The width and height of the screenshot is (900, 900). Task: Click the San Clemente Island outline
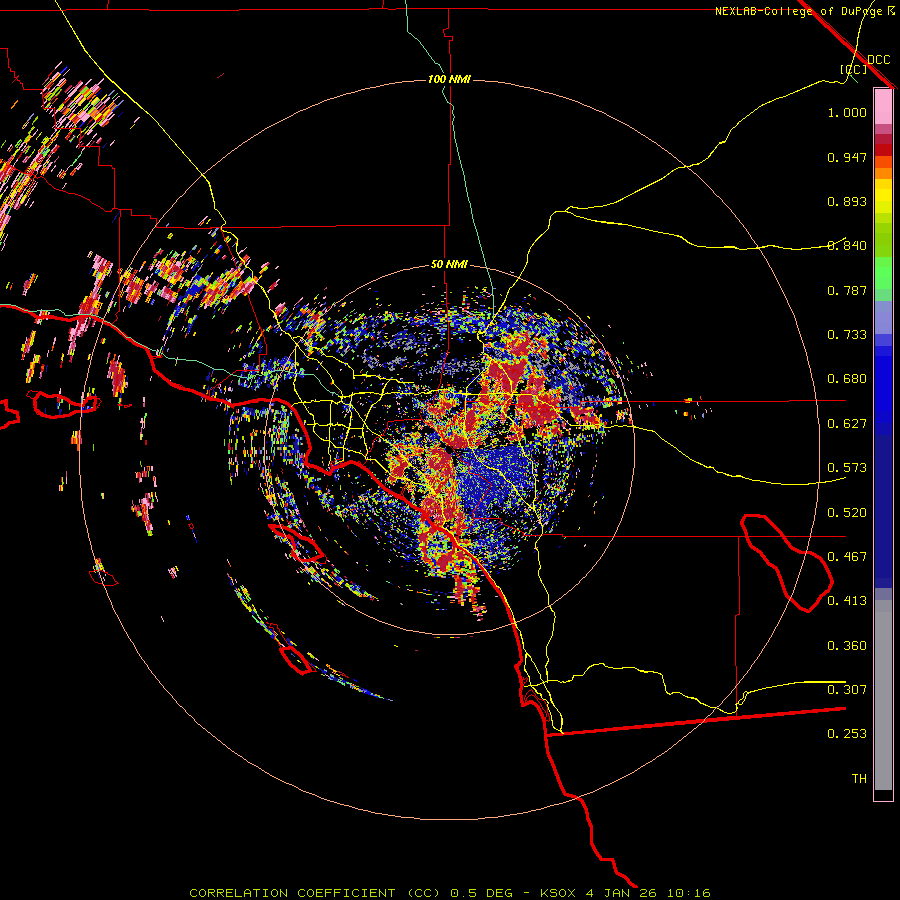click(x=296, y=660)
